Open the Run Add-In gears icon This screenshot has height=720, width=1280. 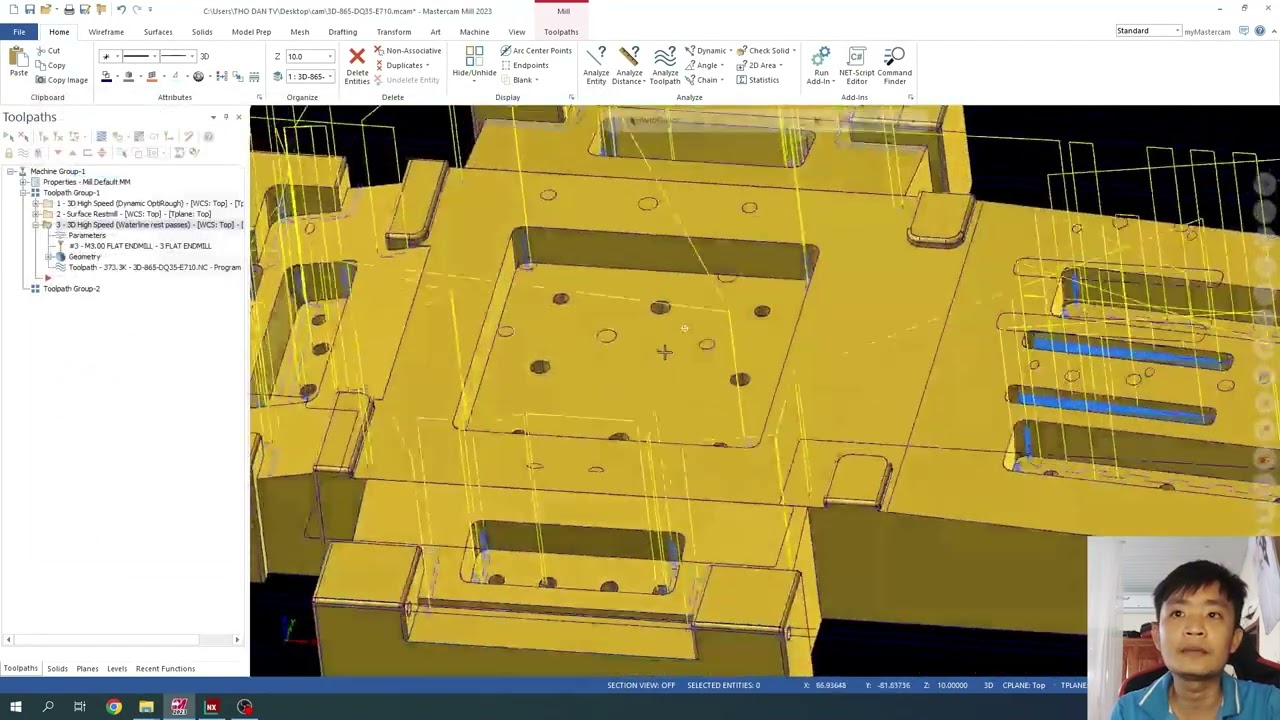pos(821,57)
